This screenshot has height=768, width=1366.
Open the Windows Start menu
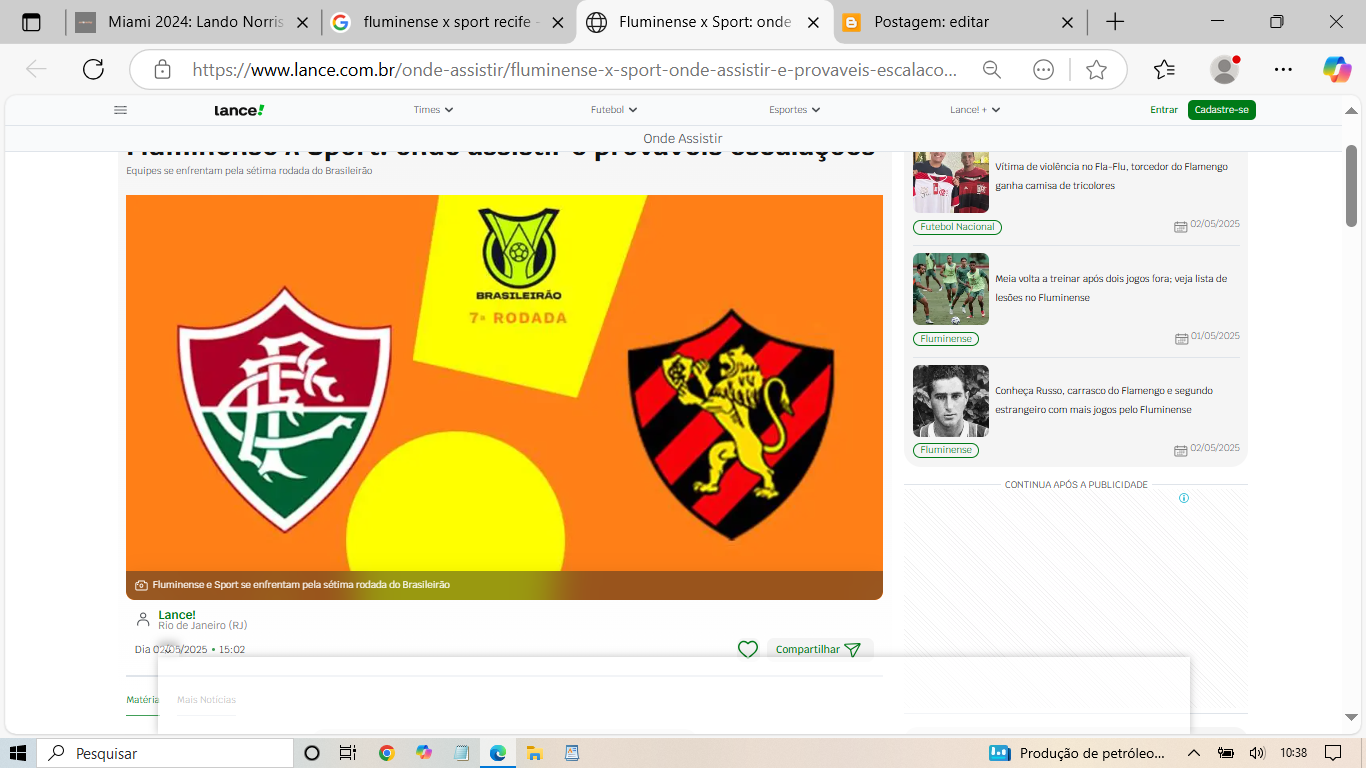click(18, 753)
